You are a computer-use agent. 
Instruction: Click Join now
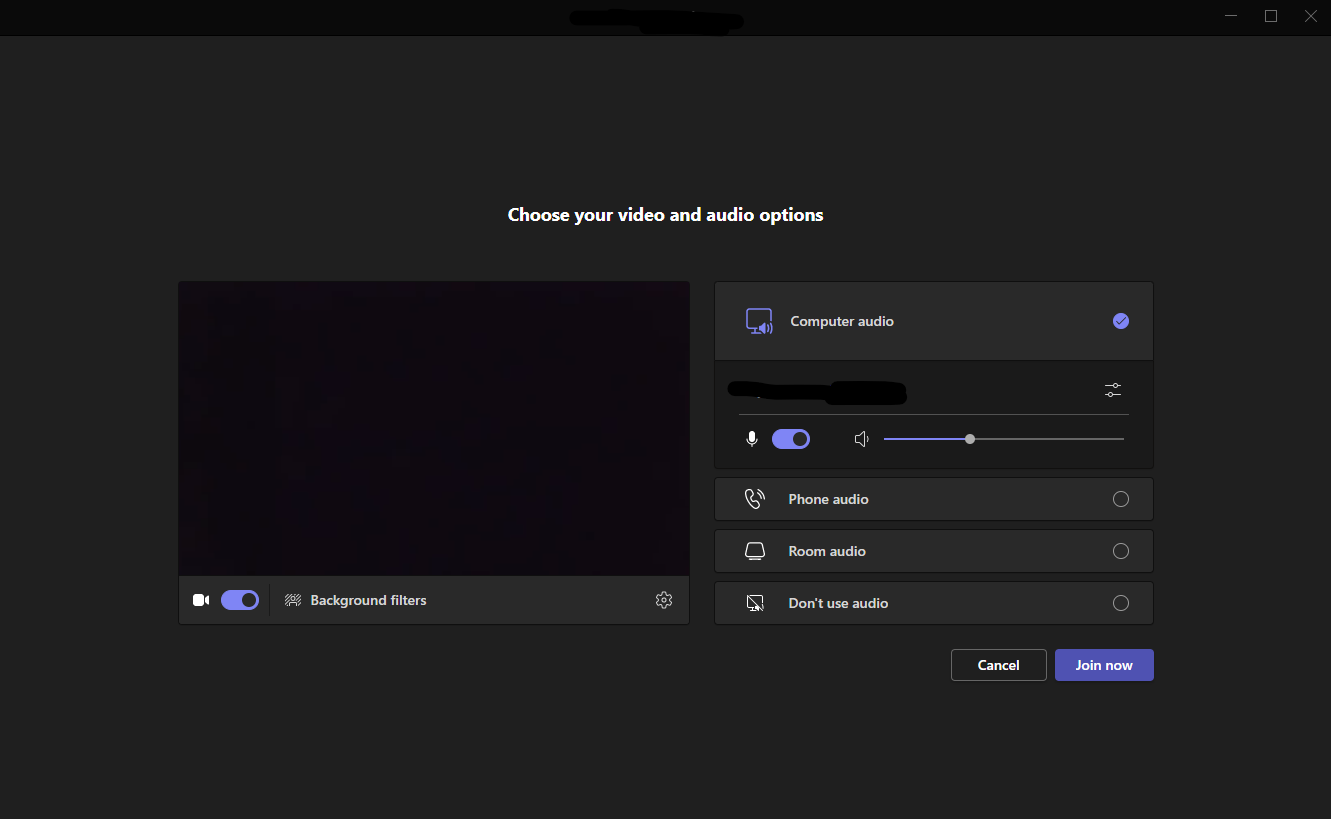coord(1103,664)
